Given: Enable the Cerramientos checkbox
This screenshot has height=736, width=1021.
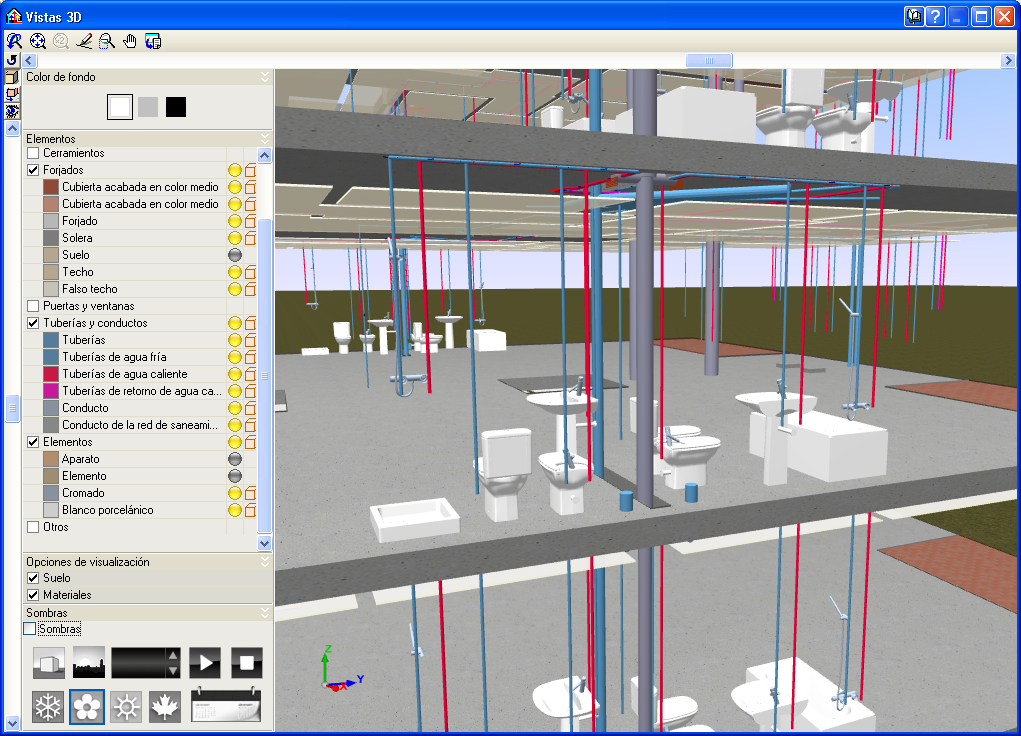Looking at the screenshot, I should click(33, 153).
